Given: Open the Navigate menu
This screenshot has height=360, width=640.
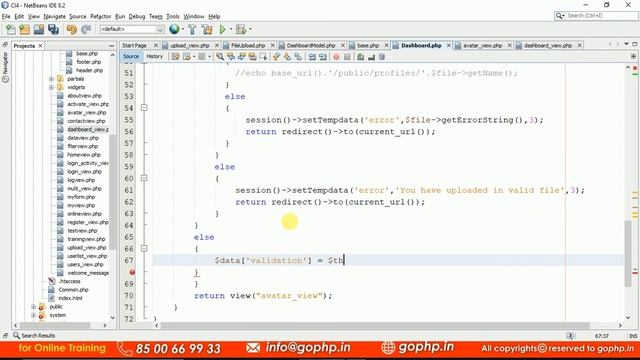Looking at the screenshot, I should pyautogui.click(x=54, y=16).
